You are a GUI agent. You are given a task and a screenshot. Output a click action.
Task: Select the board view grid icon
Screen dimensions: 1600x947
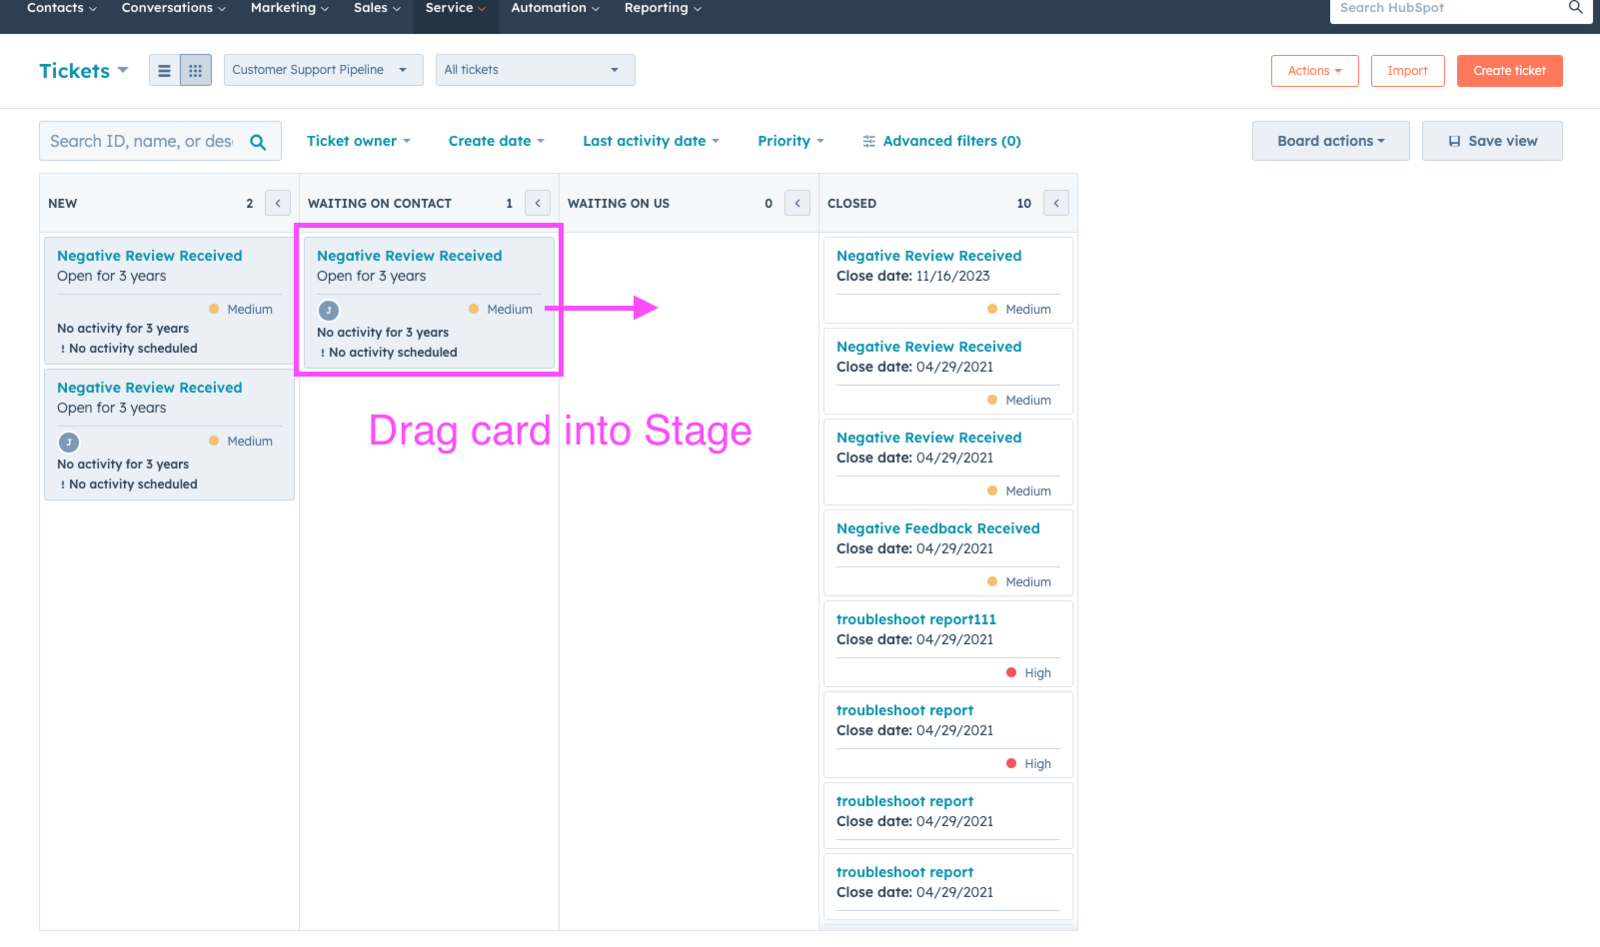point(196,70)
